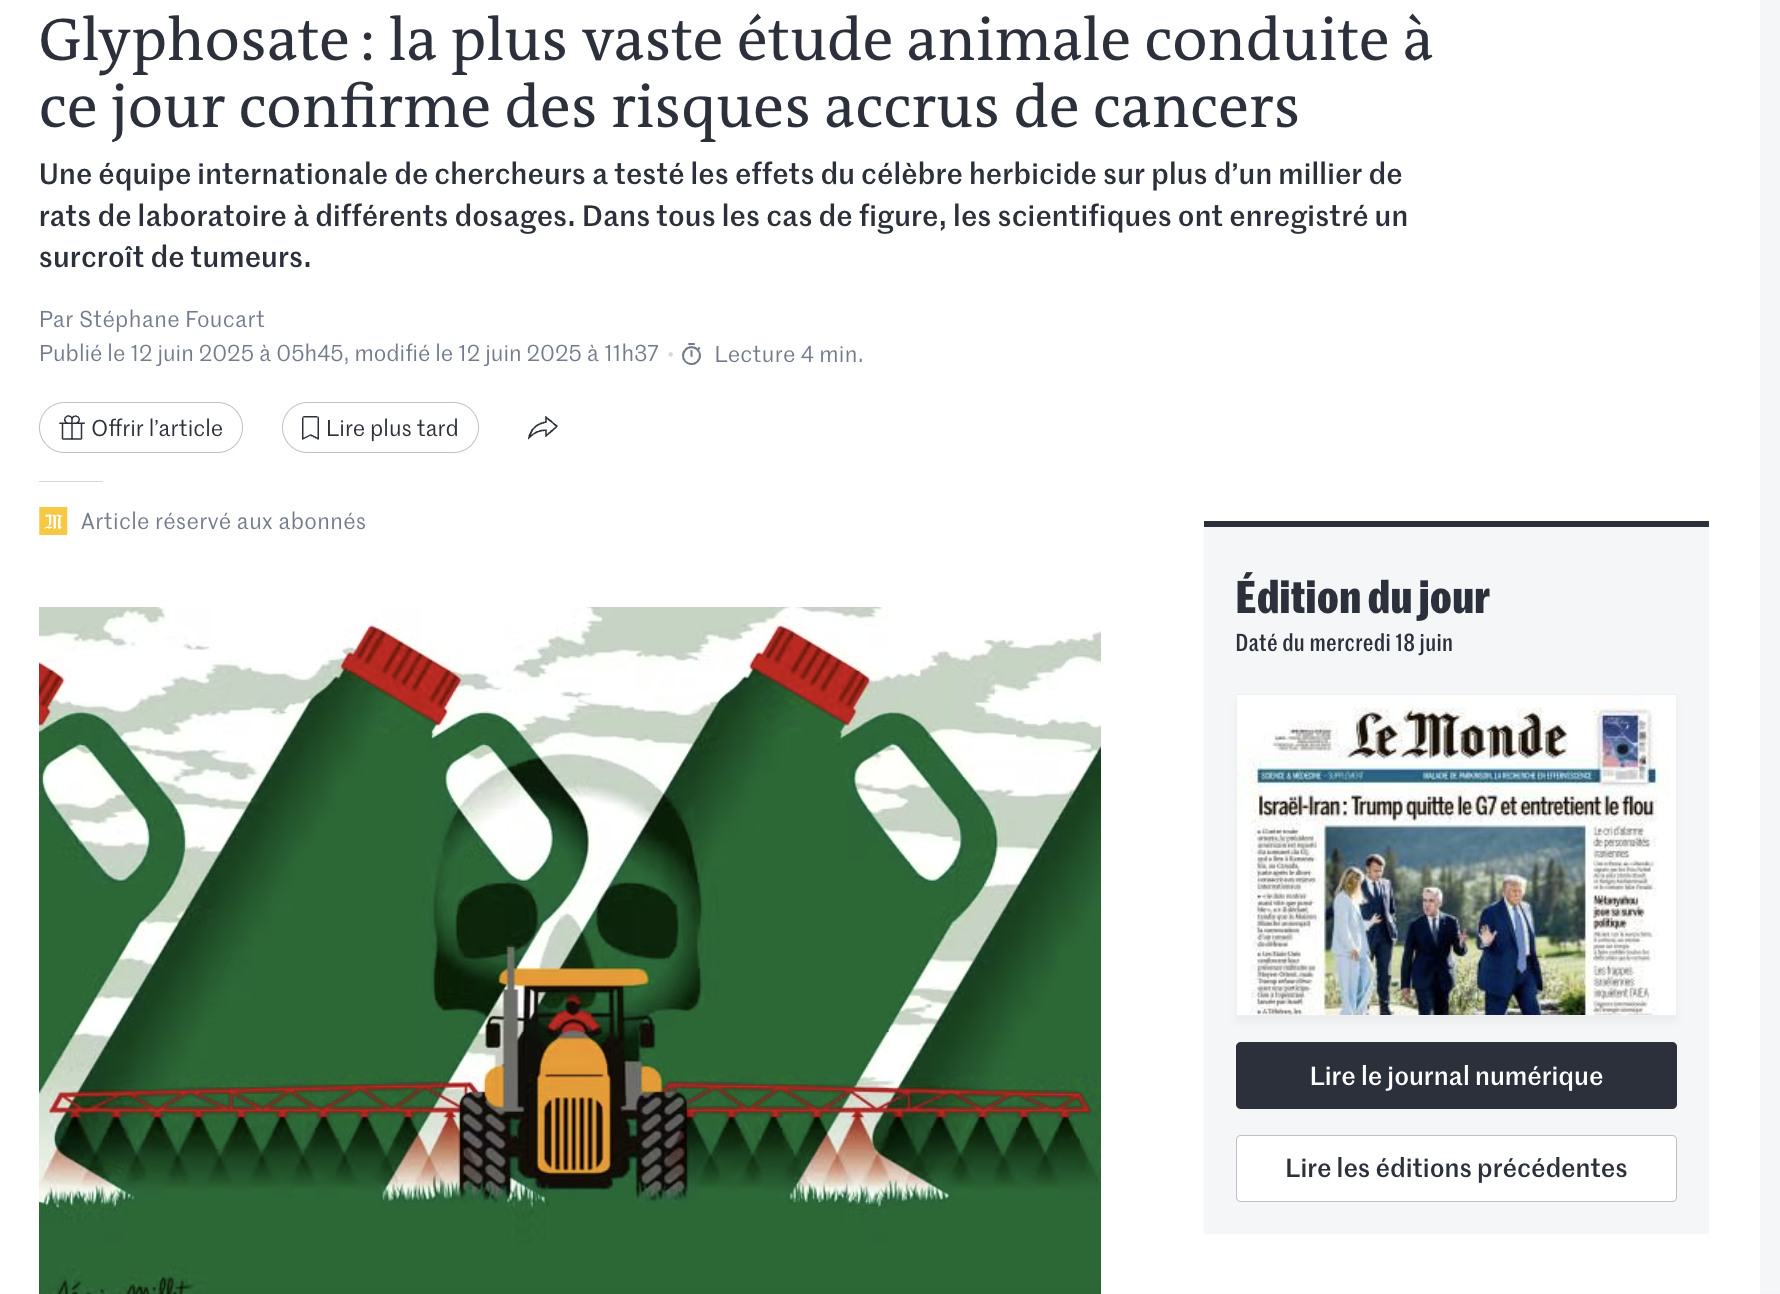Click the Le Monde front page thumbnail

(x=1456, y=855)
